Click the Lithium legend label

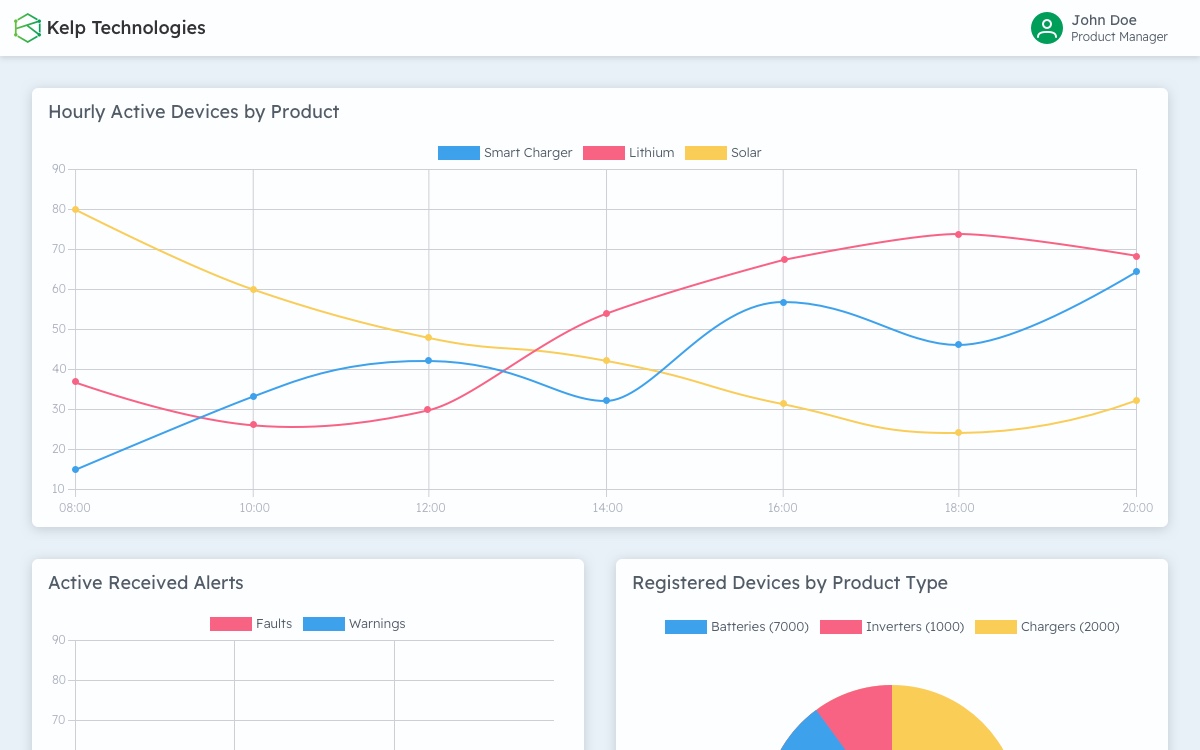click(652, 153)
